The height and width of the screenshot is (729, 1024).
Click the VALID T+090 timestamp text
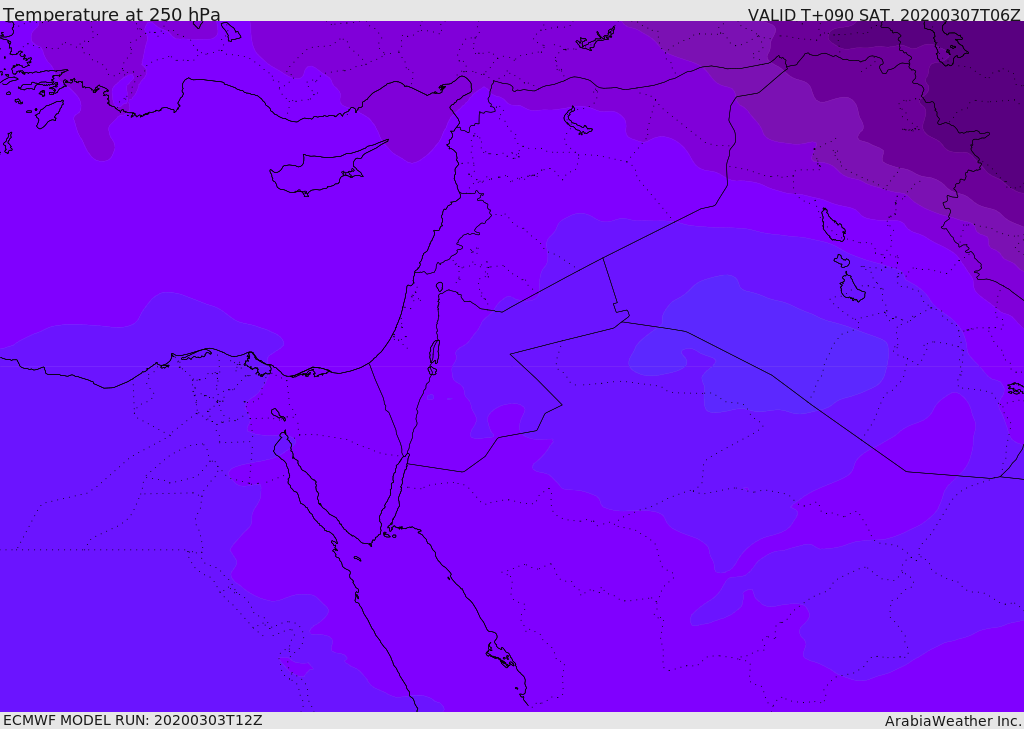884,15
